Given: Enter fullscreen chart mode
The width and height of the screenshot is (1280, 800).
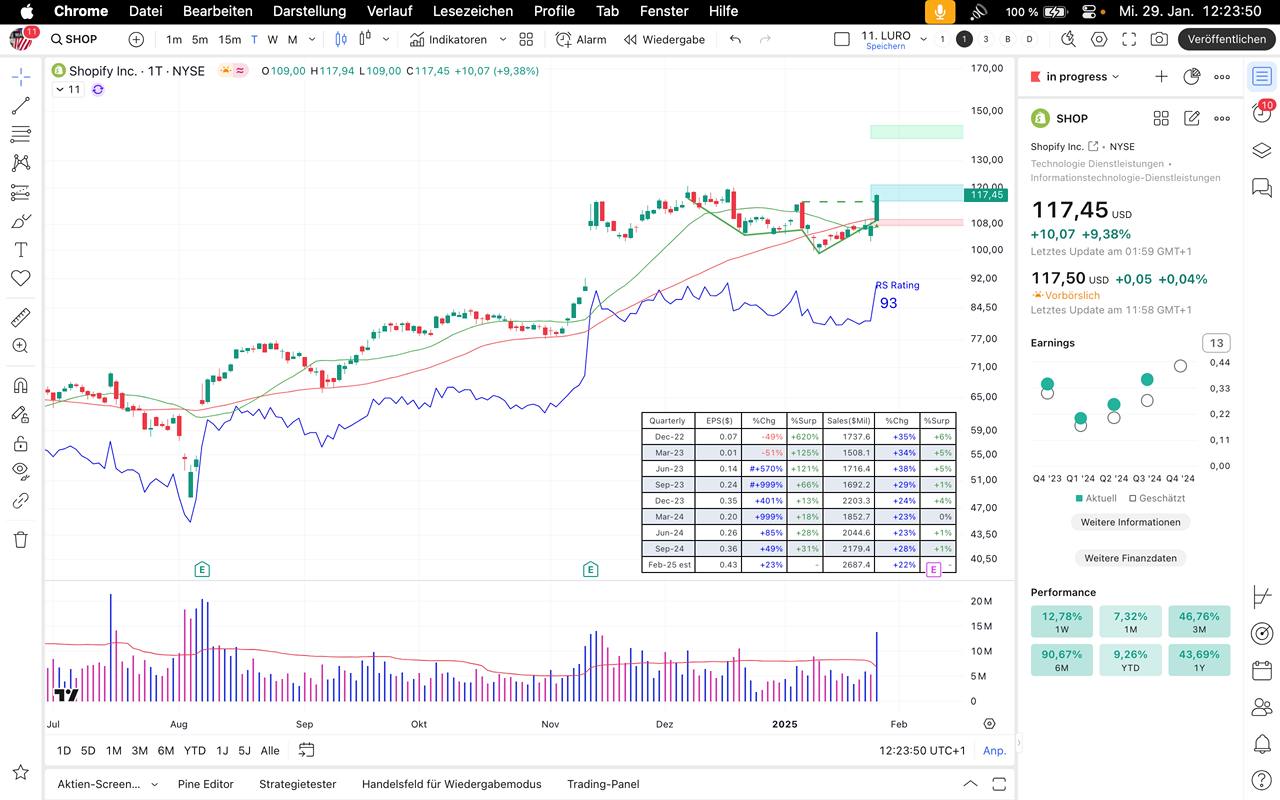Looking at the screenshot, I should tap(1129, 39).
